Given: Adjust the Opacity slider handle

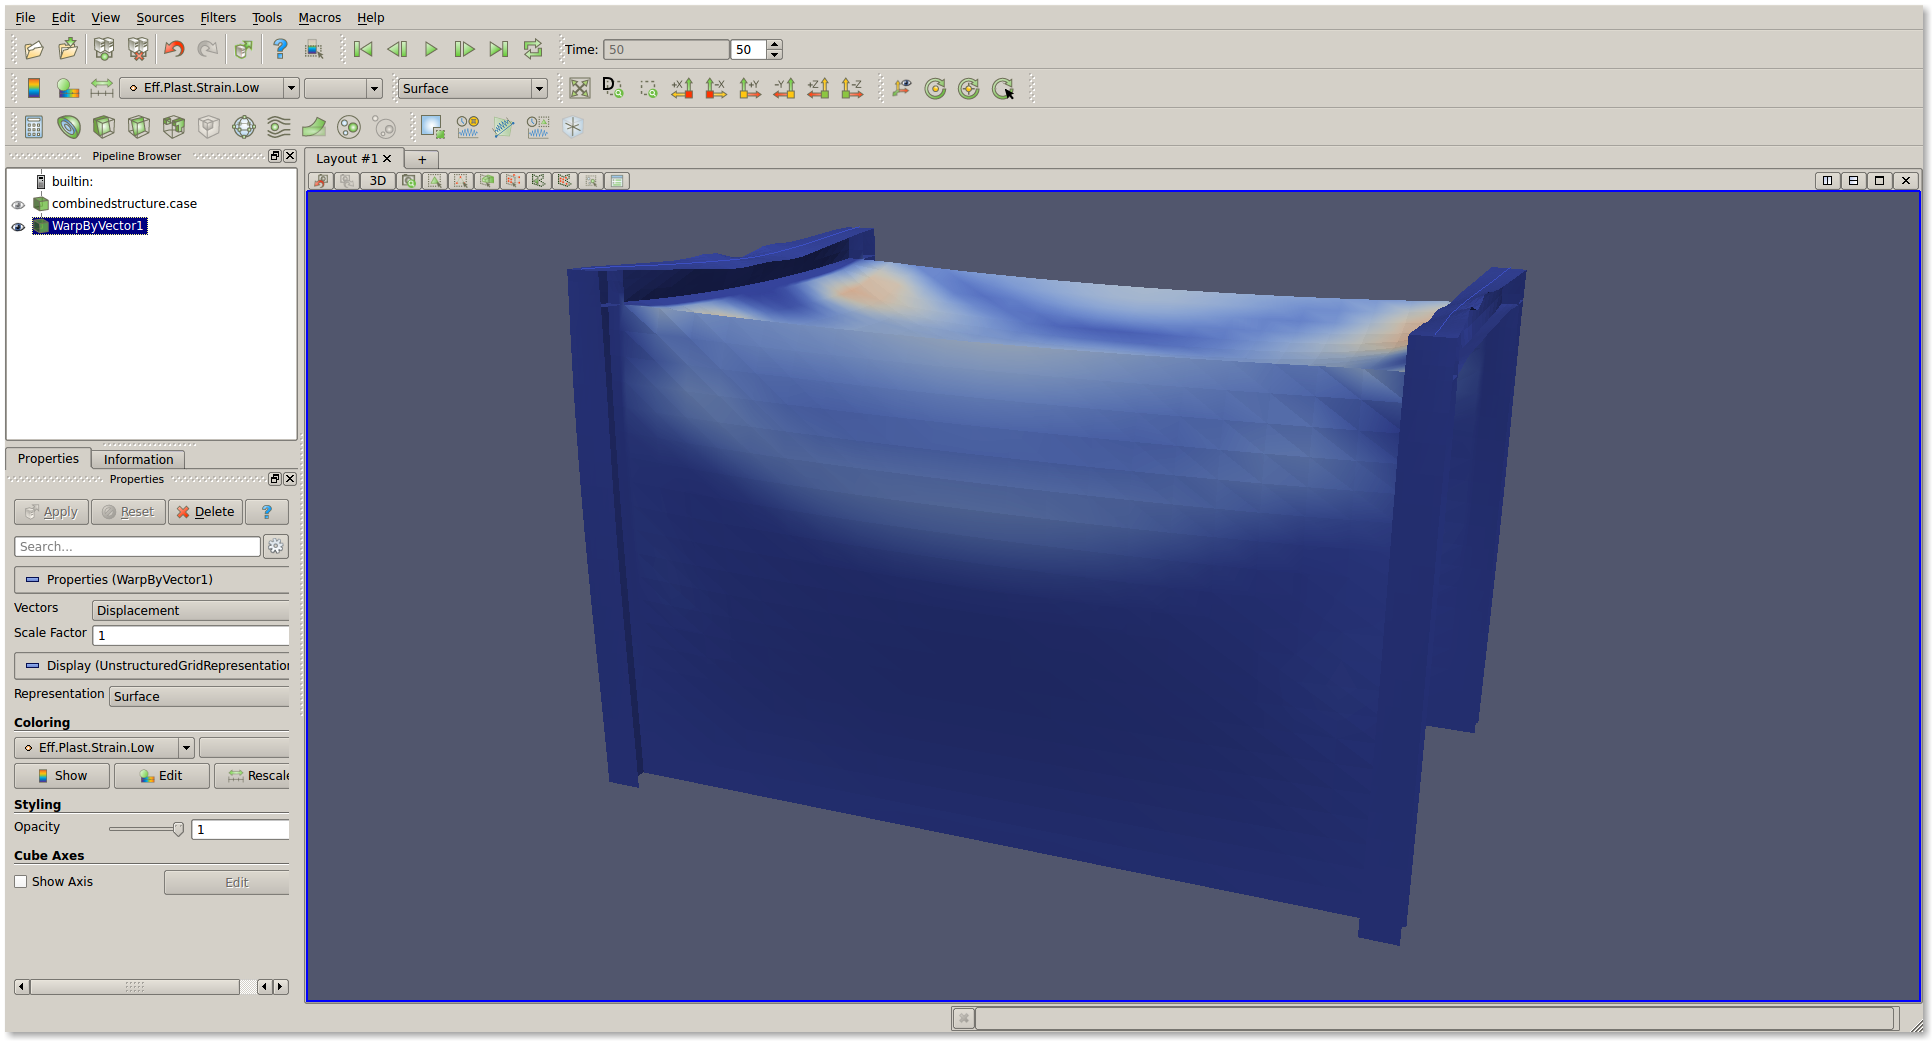Looking at the screenshot, I should click(x=178, y=829).
